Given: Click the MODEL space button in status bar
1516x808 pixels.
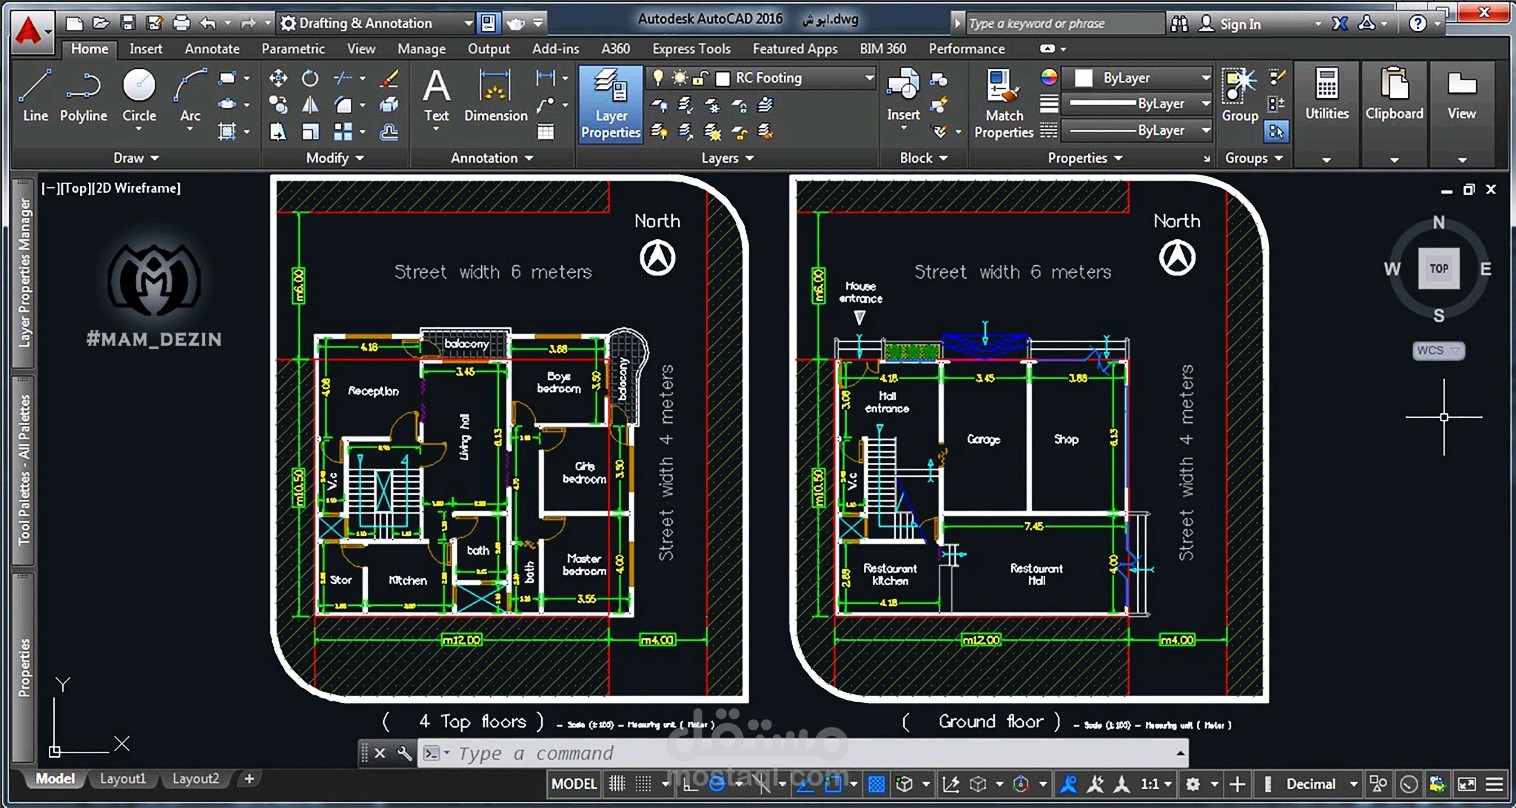Looking at the screenshot, I should pos(574,784).
